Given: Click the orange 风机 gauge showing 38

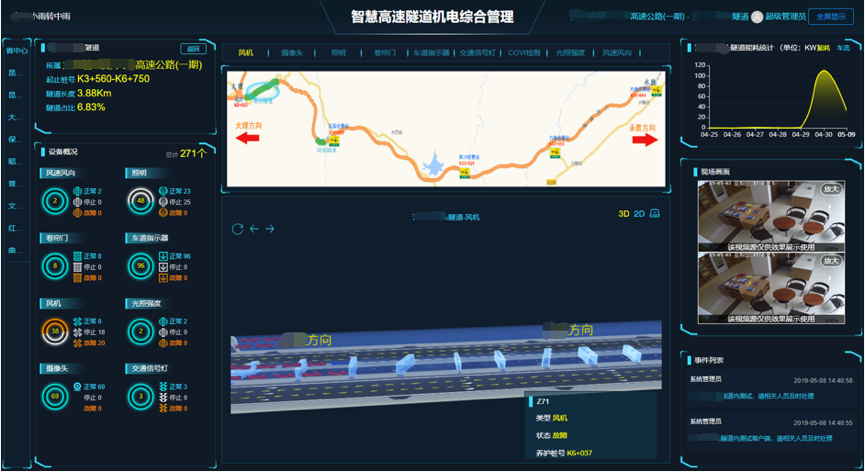Looking at the screenshot, I should [55, 332].
